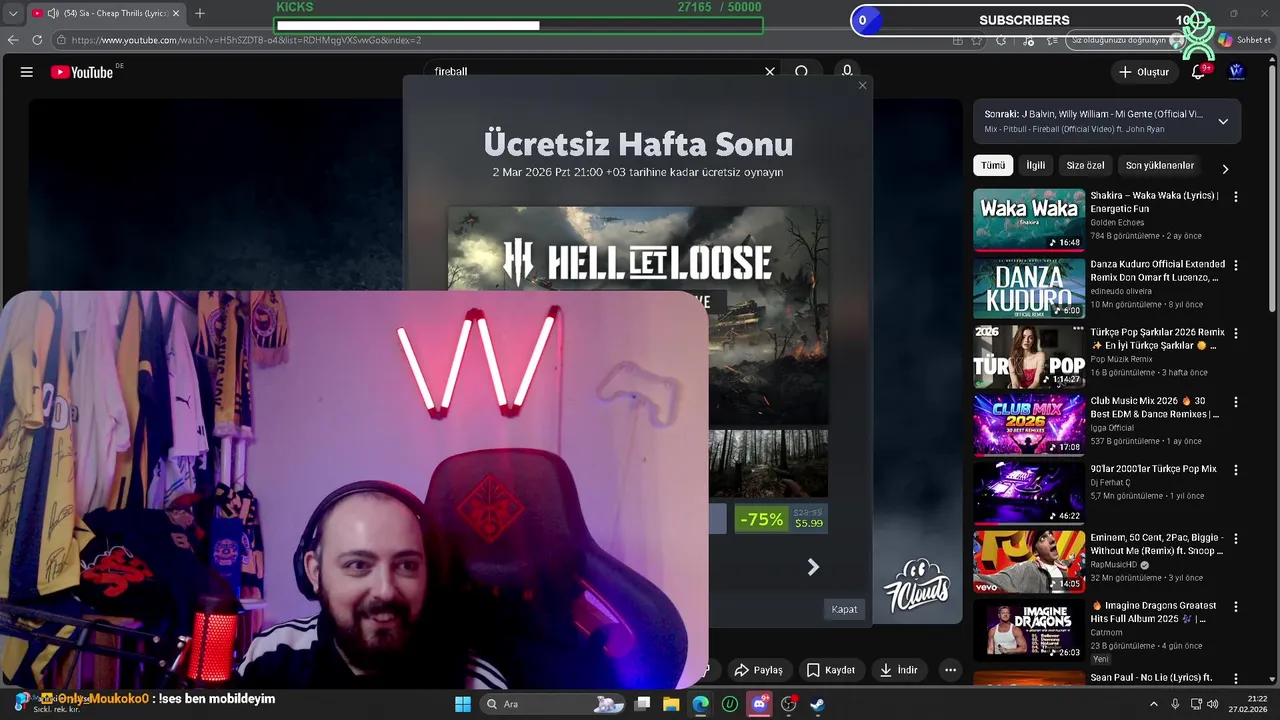Open options for Club Music Mix video
Screen dimensions: 1280x720
point(1236,402)
